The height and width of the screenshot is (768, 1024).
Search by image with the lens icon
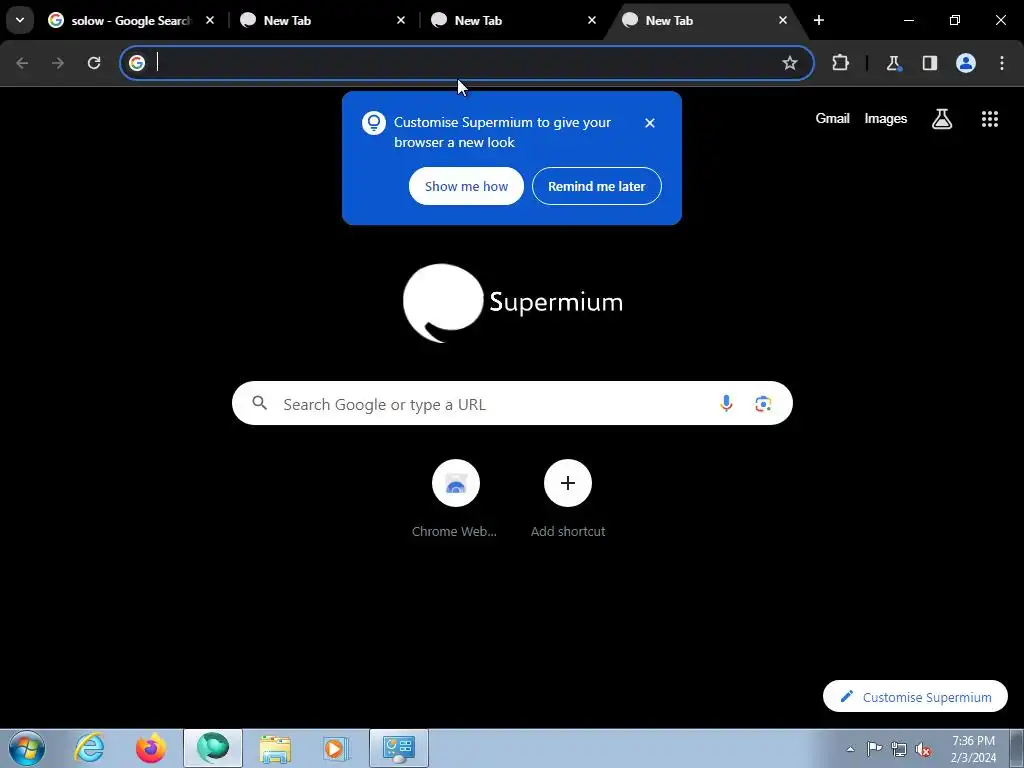pyautogui.click(x=763, y=404)
